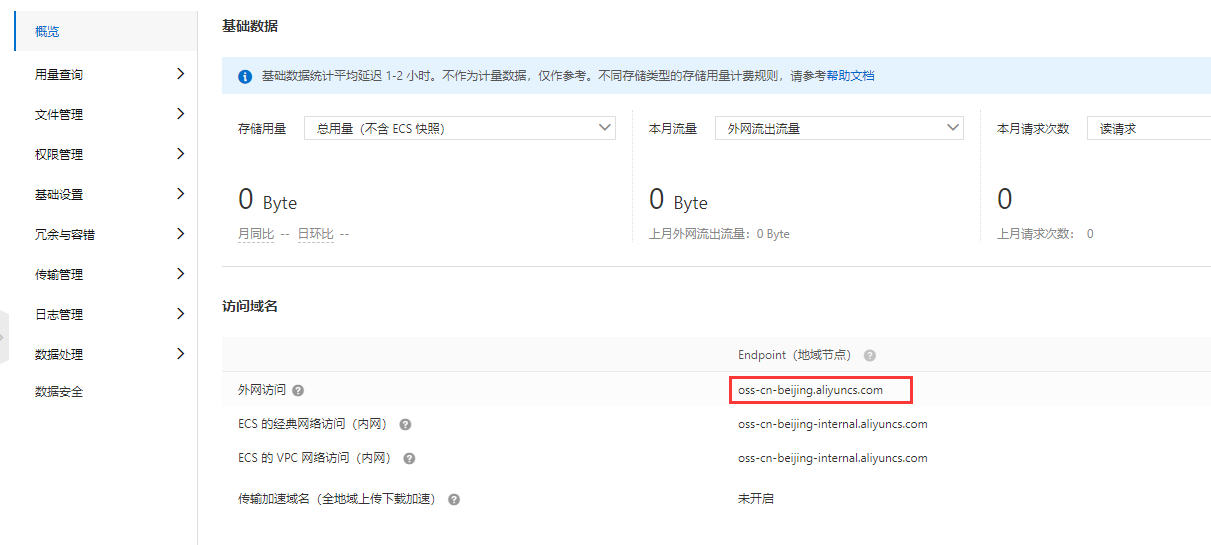Open the 数据安全 menu item
1211x545 pixels.
coord(106,392)
